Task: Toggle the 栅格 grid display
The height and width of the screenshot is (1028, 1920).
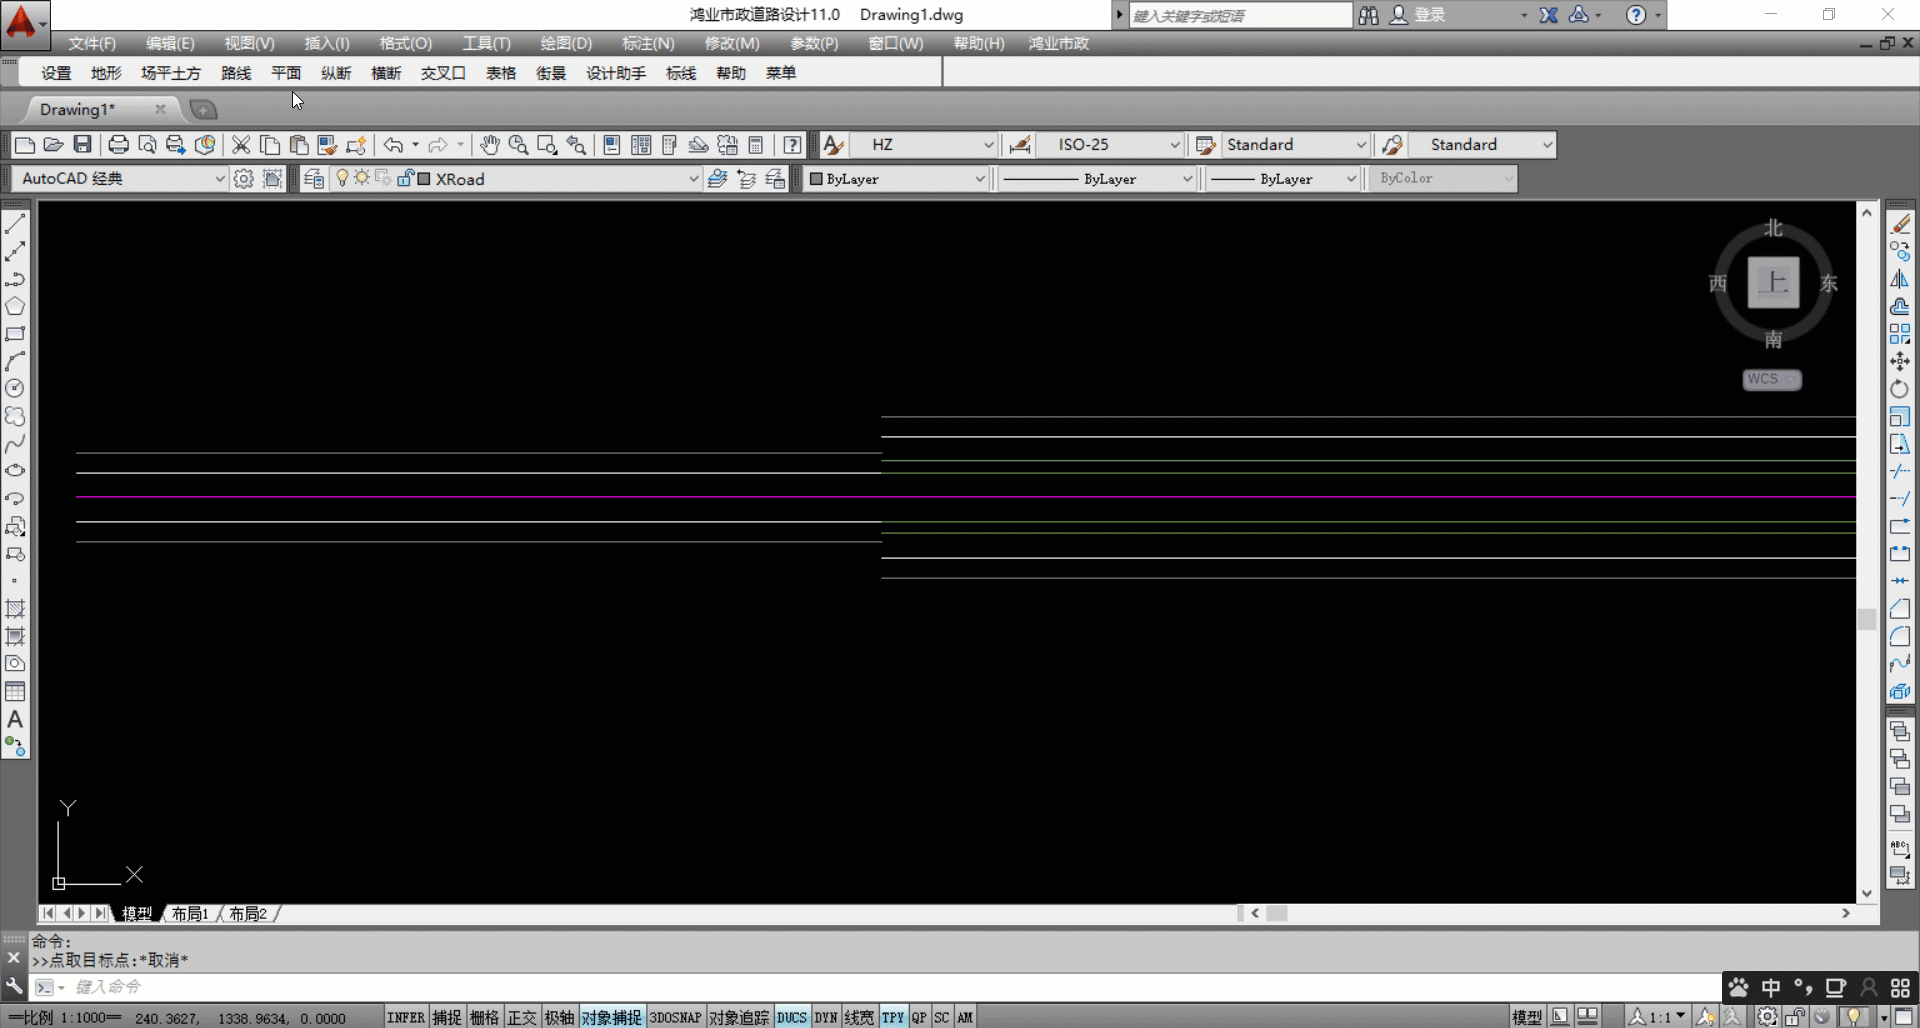Action: pyautogui.click(x=484, y=1017)
